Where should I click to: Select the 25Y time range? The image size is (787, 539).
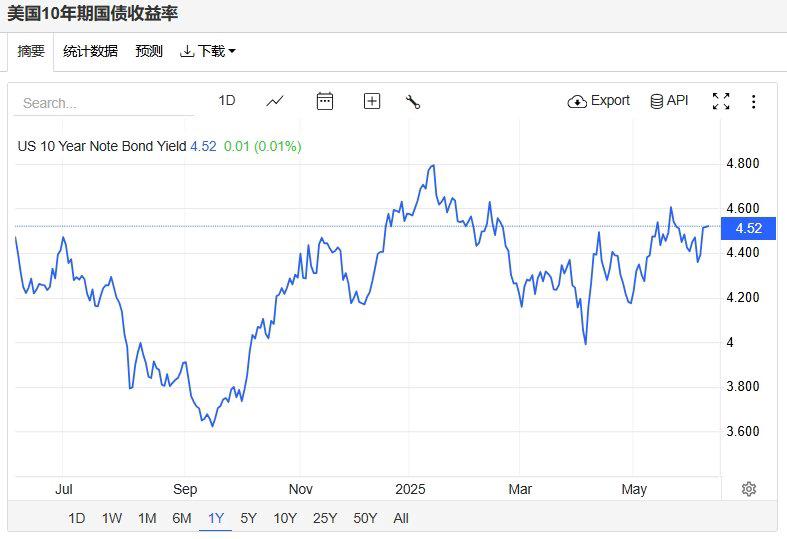coord(325,518)
